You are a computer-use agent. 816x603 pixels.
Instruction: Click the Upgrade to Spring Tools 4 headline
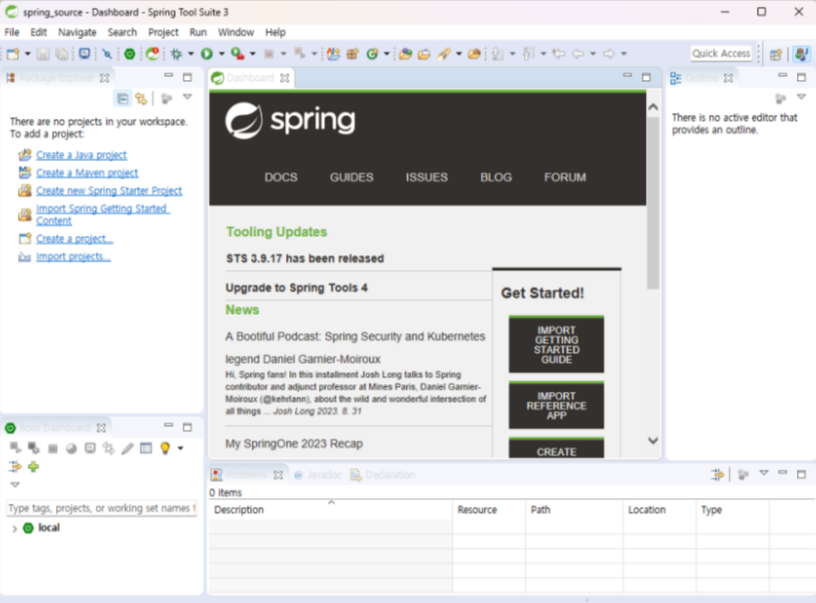(x=297, y=288)
